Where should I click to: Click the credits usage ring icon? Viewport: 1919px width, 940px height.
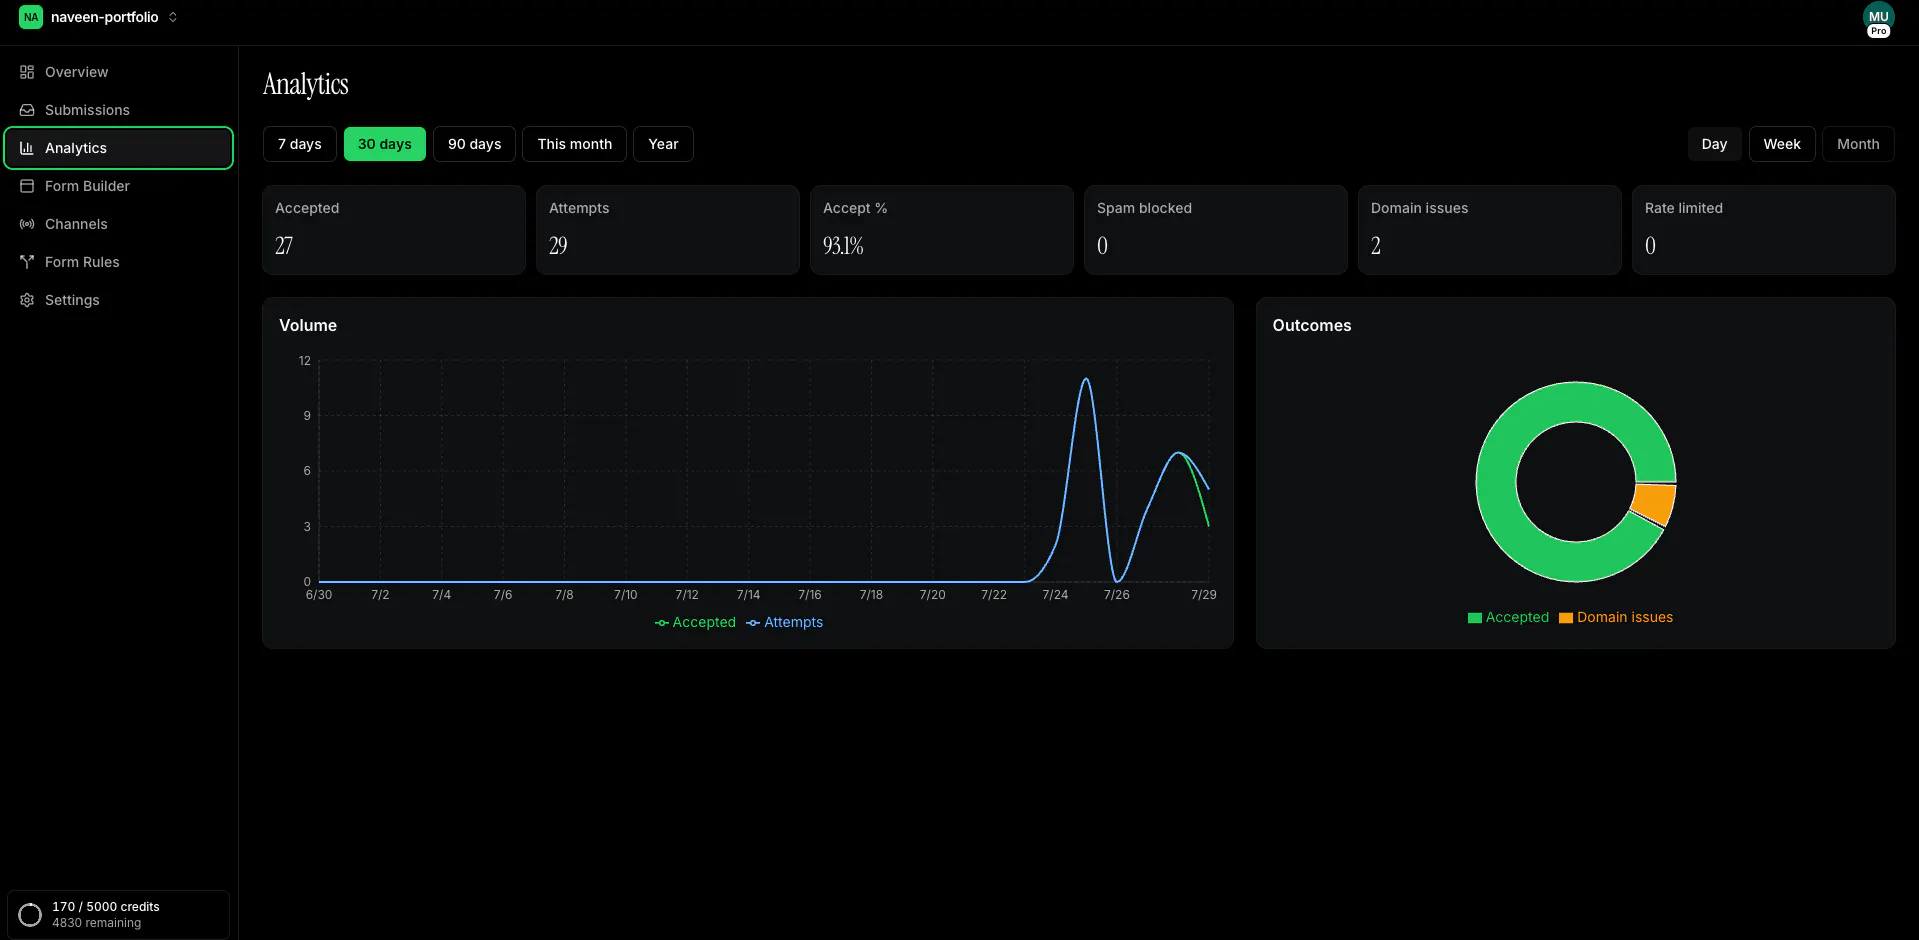(30, 915)
